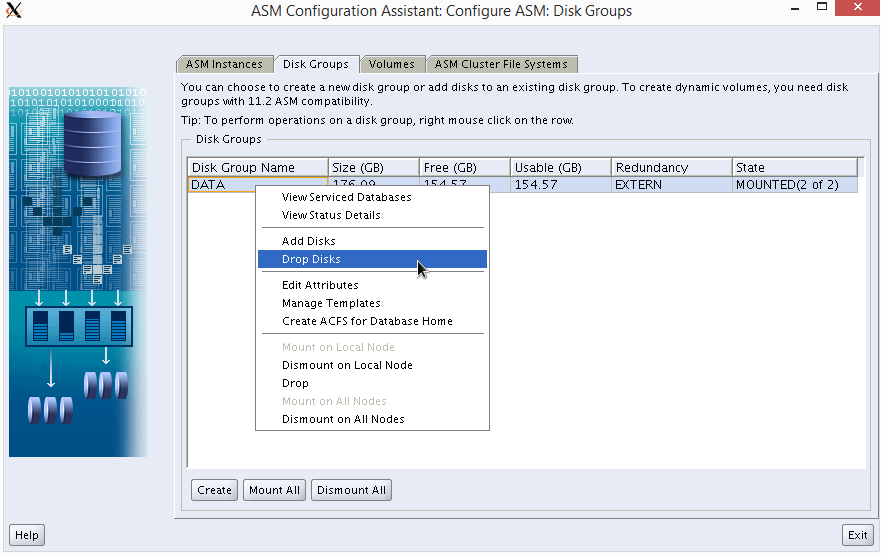Choose Dismount on Local Node
881x556 pixels.
pos(347,365)
